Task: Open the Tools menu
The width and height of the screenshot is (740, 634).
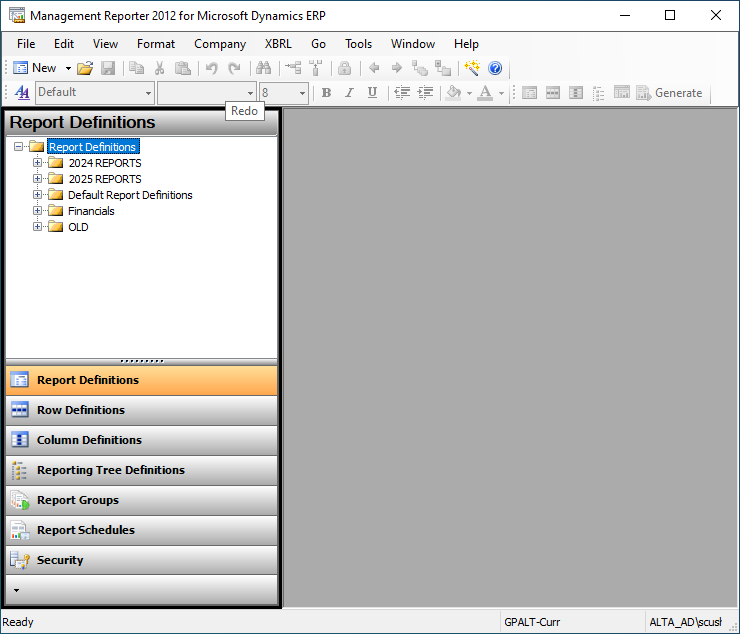Action: click(x=358, y=44)
